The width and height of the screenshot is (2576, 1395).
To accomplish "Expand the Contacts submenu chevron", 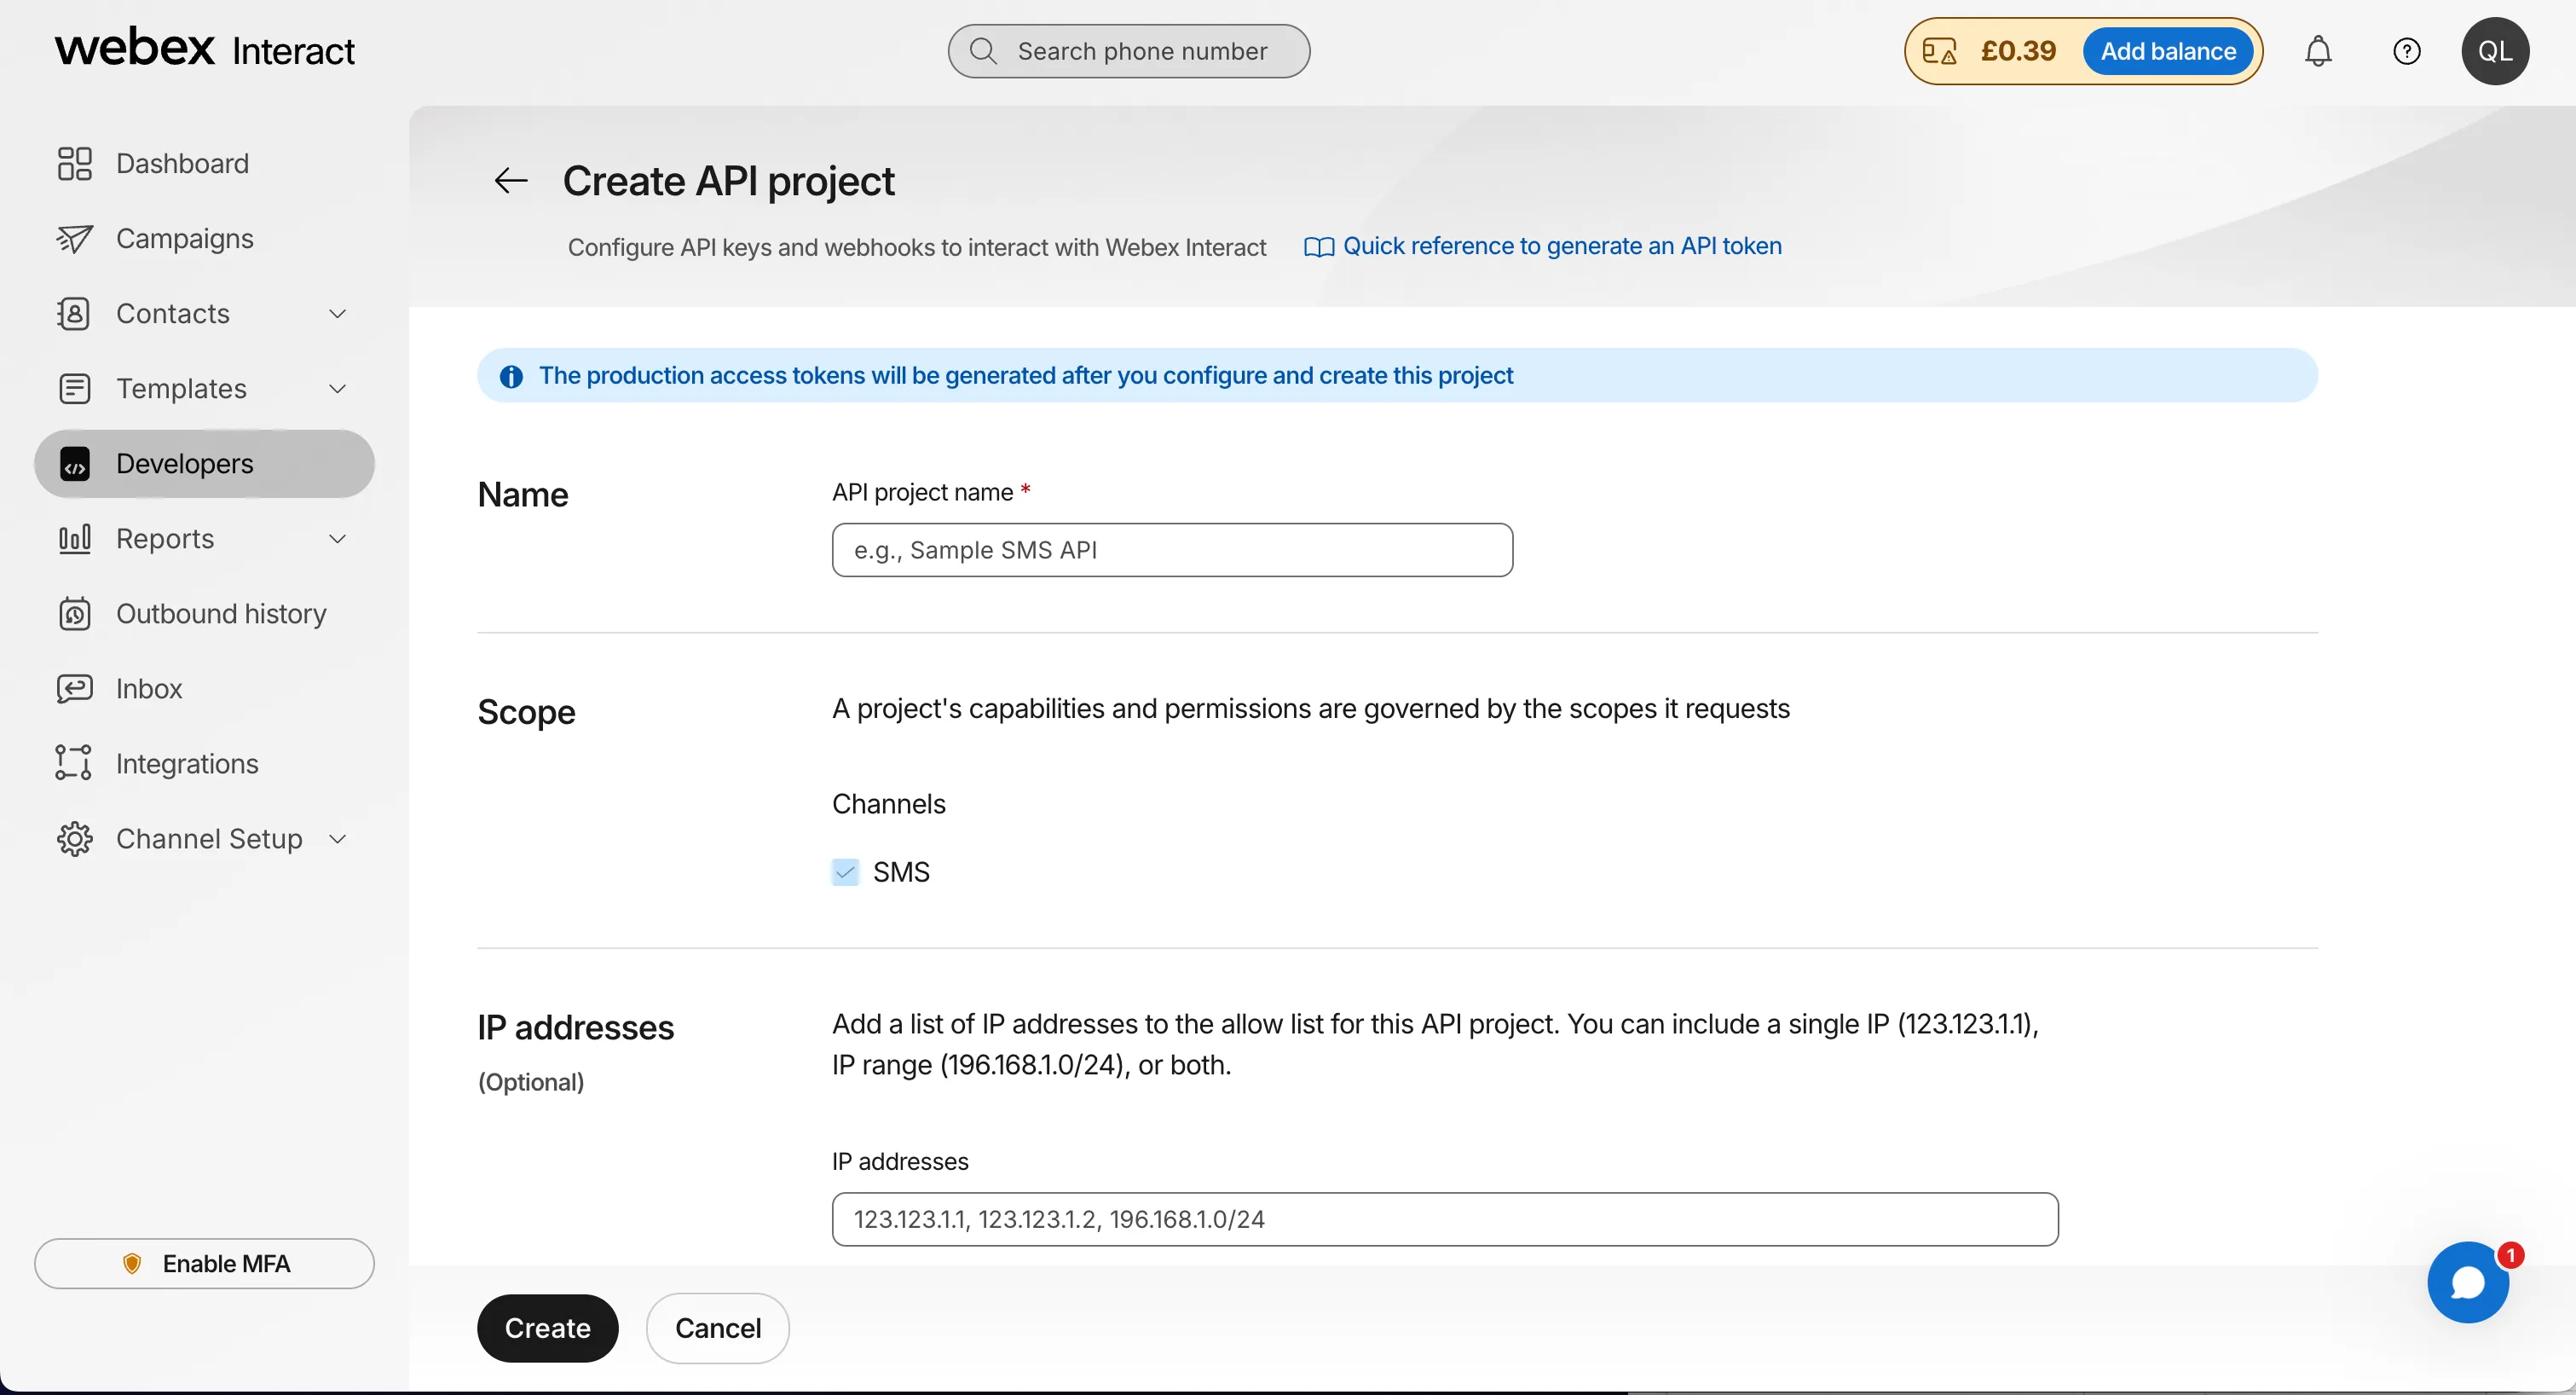I will point(338,314).
